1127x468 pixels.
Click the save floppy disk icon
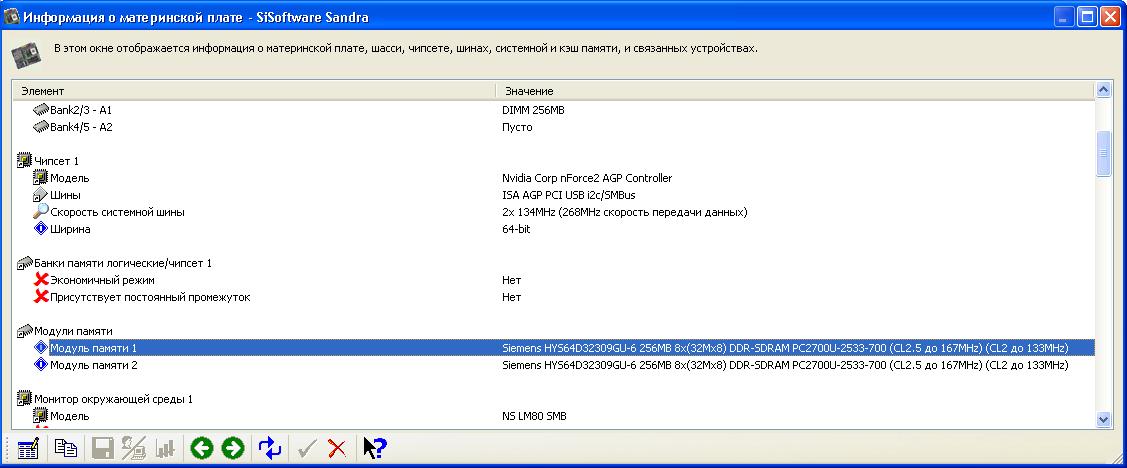coord(103,449)
